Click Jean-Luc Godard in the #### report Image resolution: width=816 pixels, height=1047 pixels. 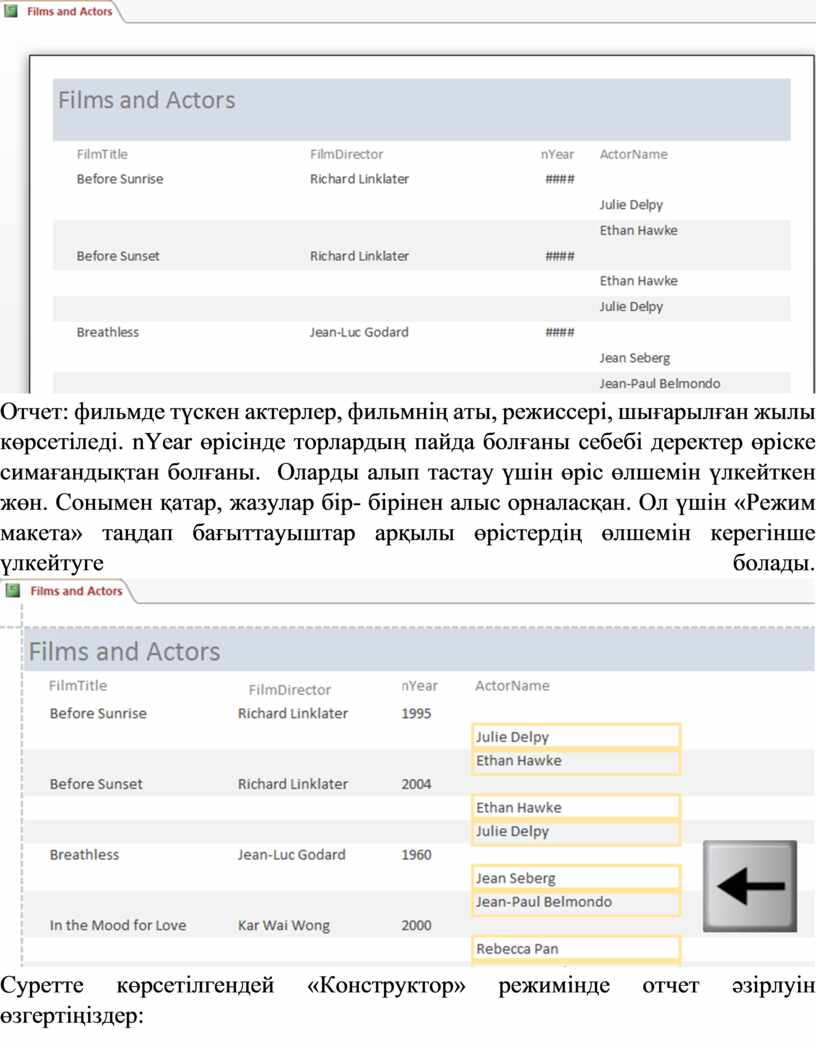pos(359,332)
